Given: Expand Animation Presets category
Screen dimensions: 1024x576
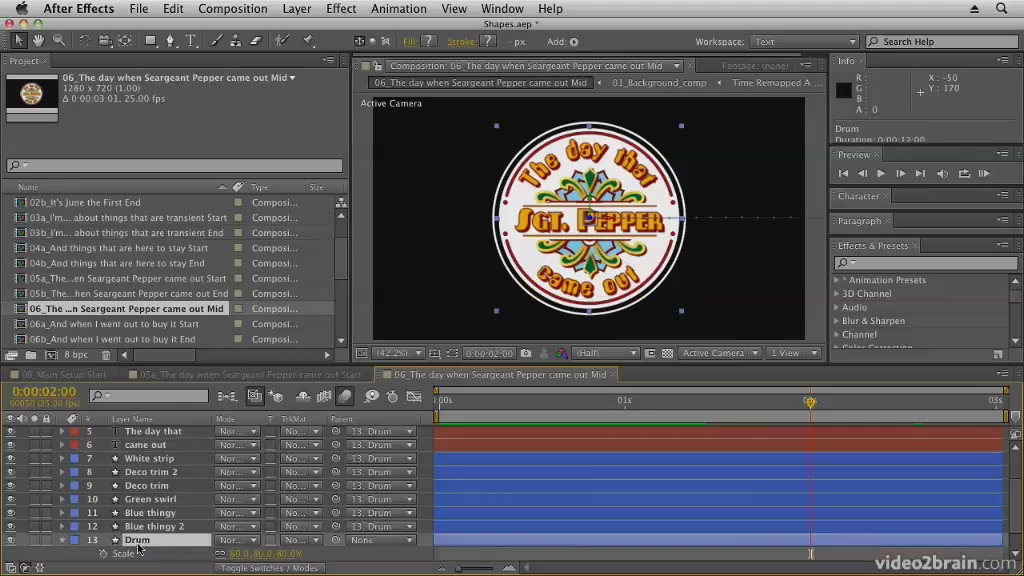Looking at the screenshot, I should (x=837, y=280).
